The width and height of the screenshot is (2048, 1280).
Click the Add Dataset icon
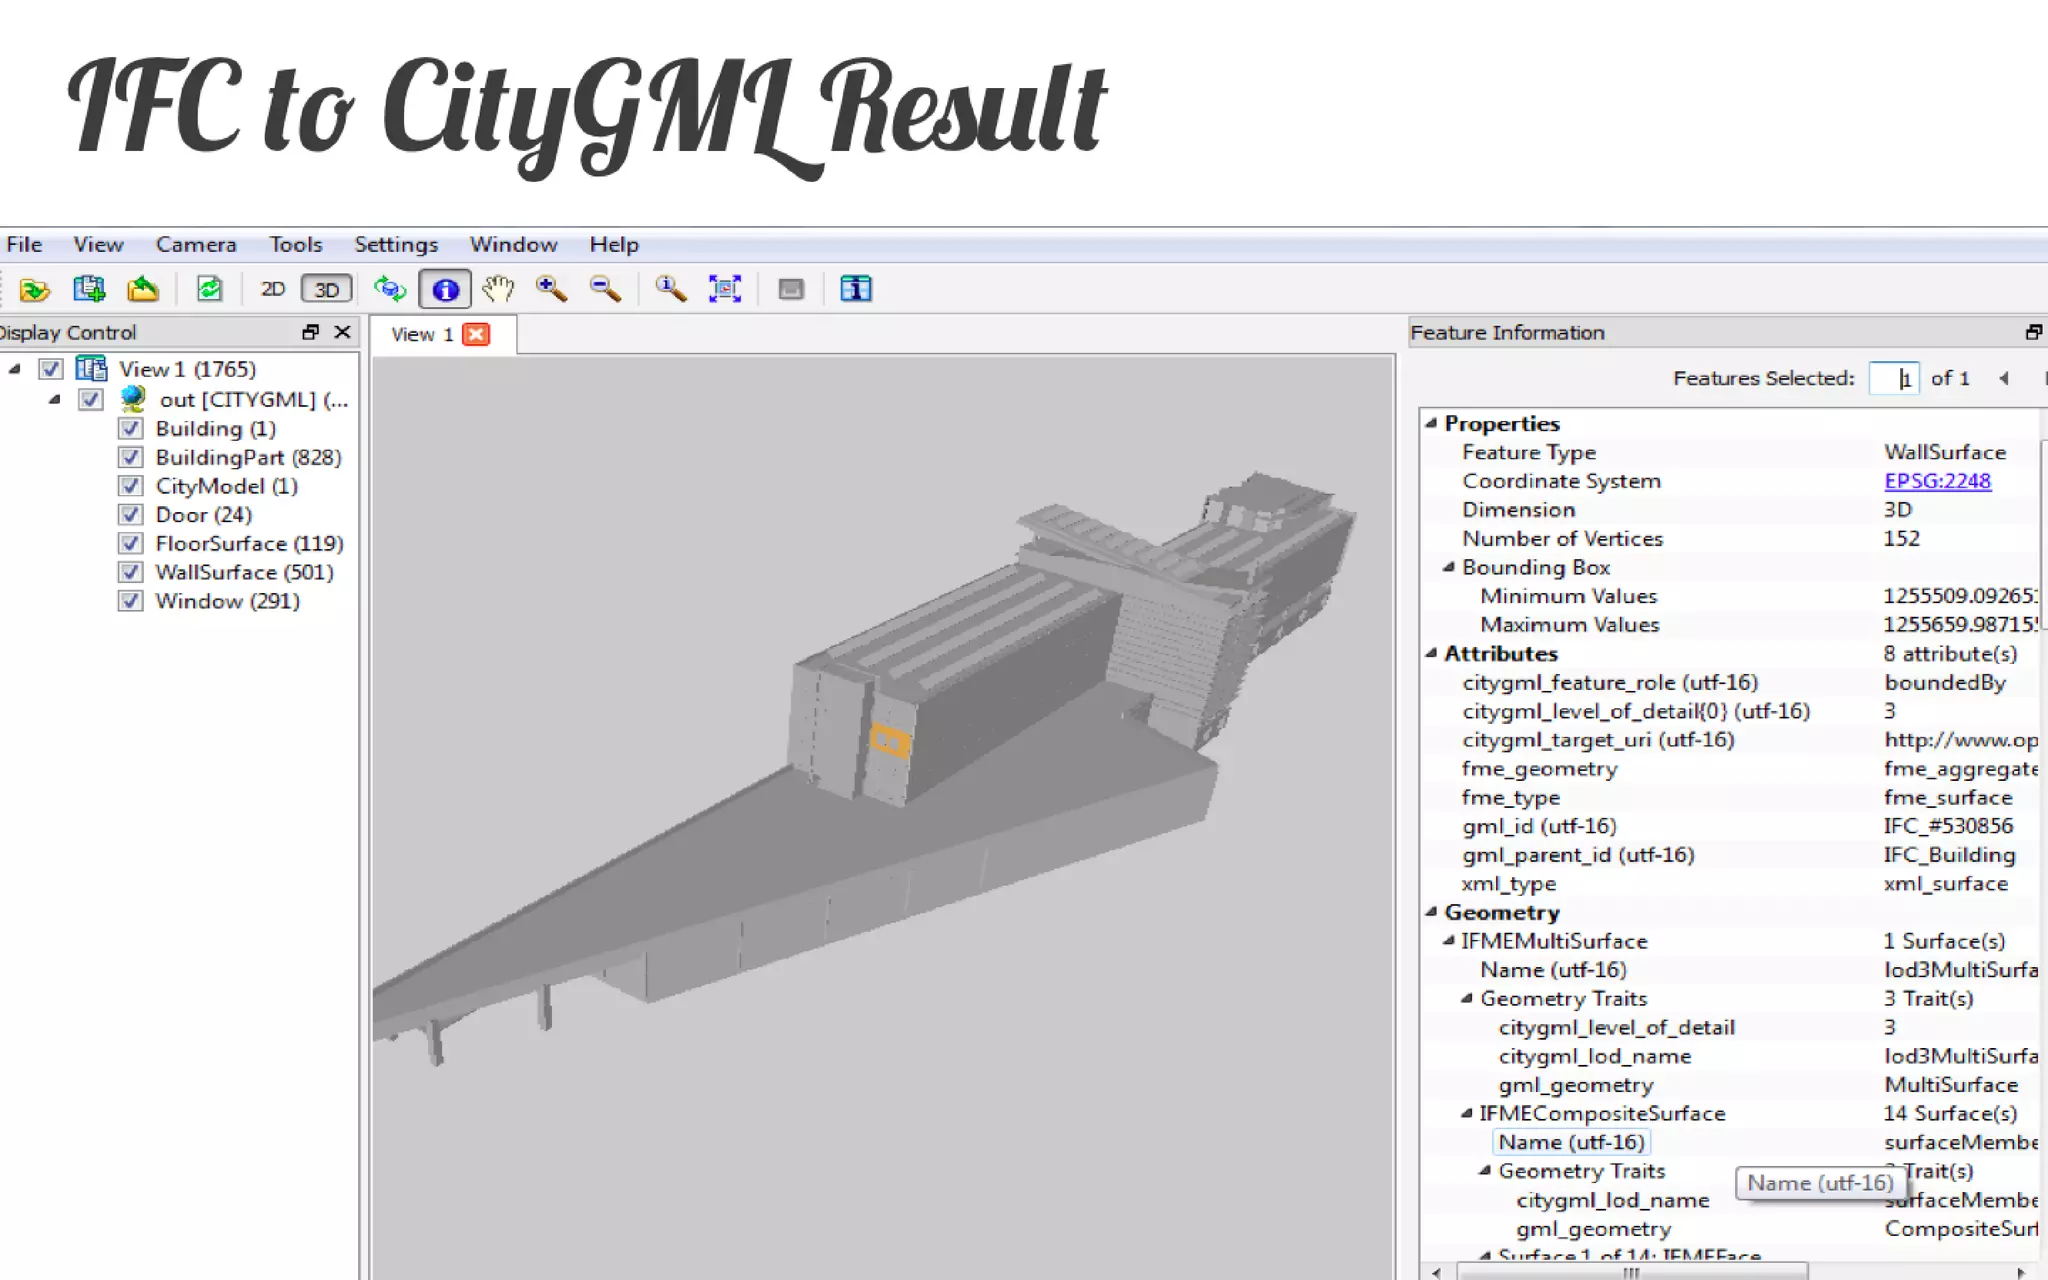pos(89,290)
